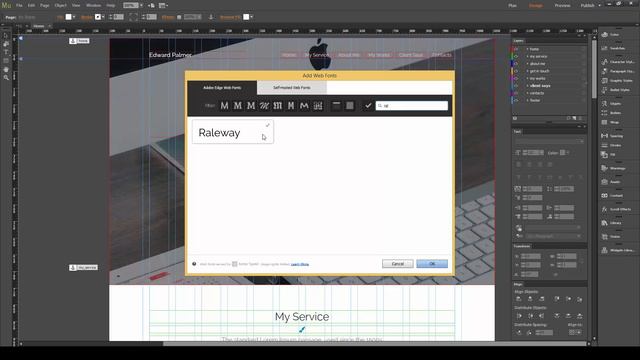Screen dimensions: 640x360
Task: Filter web fonts by Handmade classification
Action: tap(304, 106)
